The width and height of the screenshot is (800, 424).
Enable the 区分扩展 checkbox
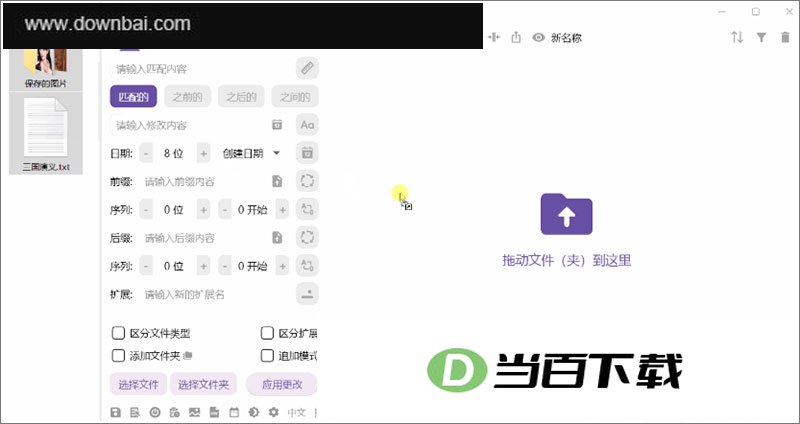point(267,333)
